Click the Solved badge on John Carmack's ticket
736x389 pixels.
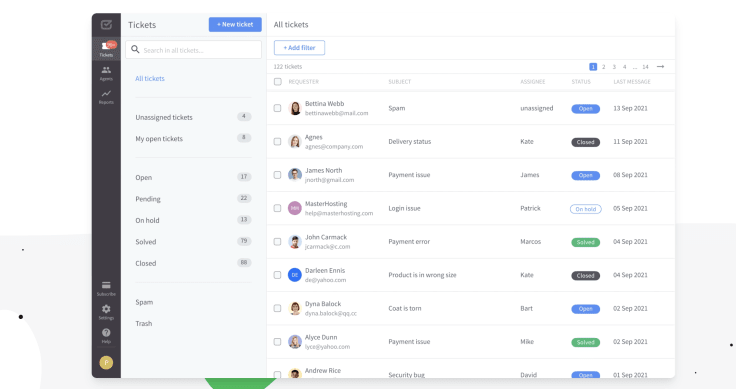pyautogui.click(x=585, y=242)
